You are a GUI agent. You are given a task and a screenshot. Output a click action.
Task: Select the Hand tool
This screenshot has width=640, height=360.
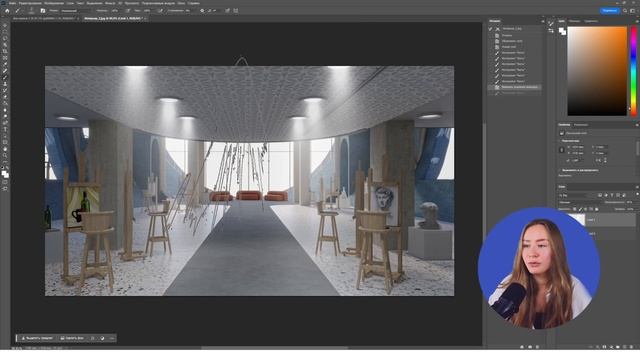5,149
